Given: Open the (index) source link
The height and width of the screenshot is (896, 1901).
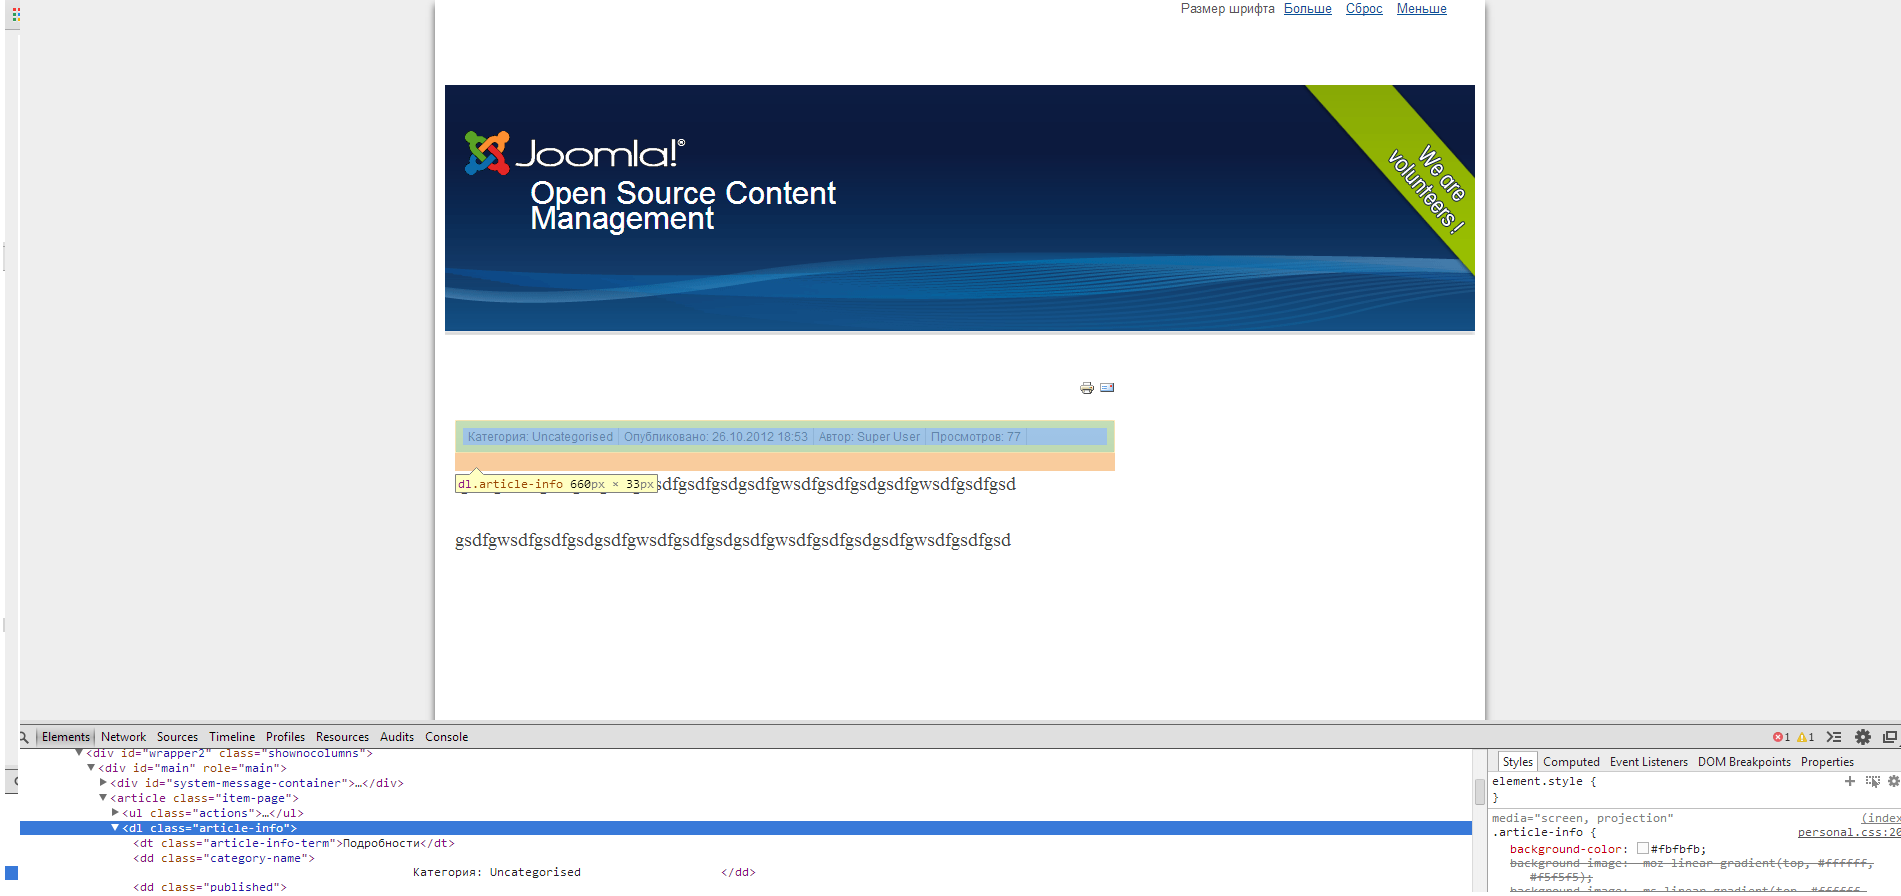Looking at the screenshot, I should pyautogui.click(x=1880, y=818).
